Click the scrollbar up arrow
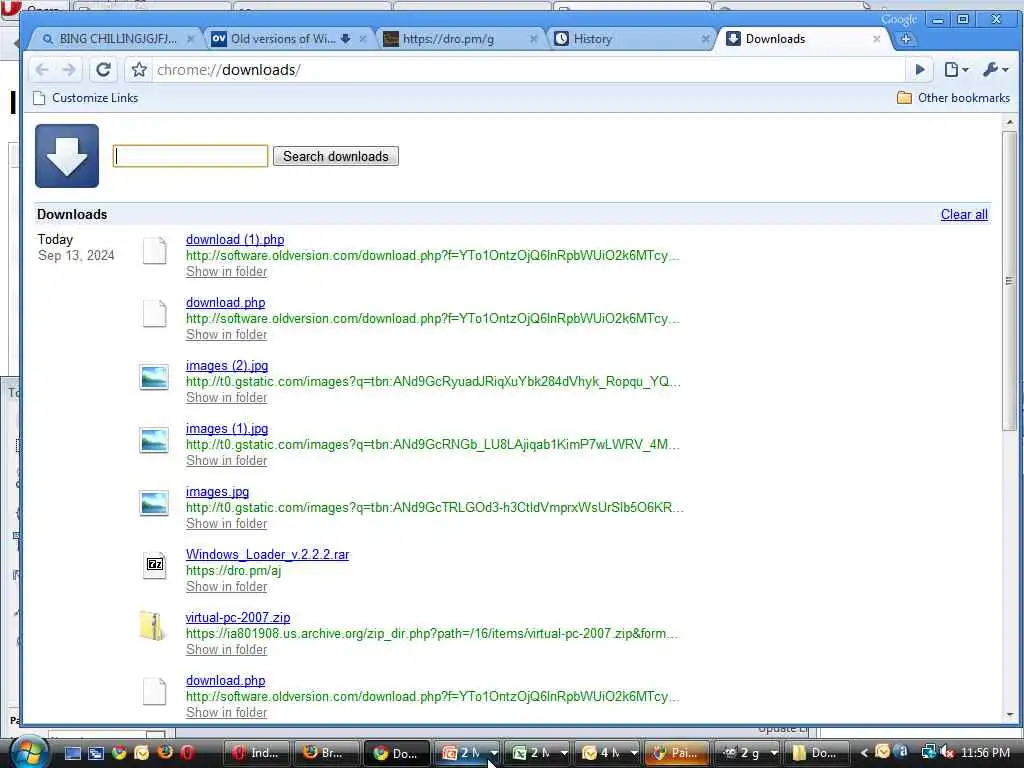1024x768 pixels. click(1010, 121)
